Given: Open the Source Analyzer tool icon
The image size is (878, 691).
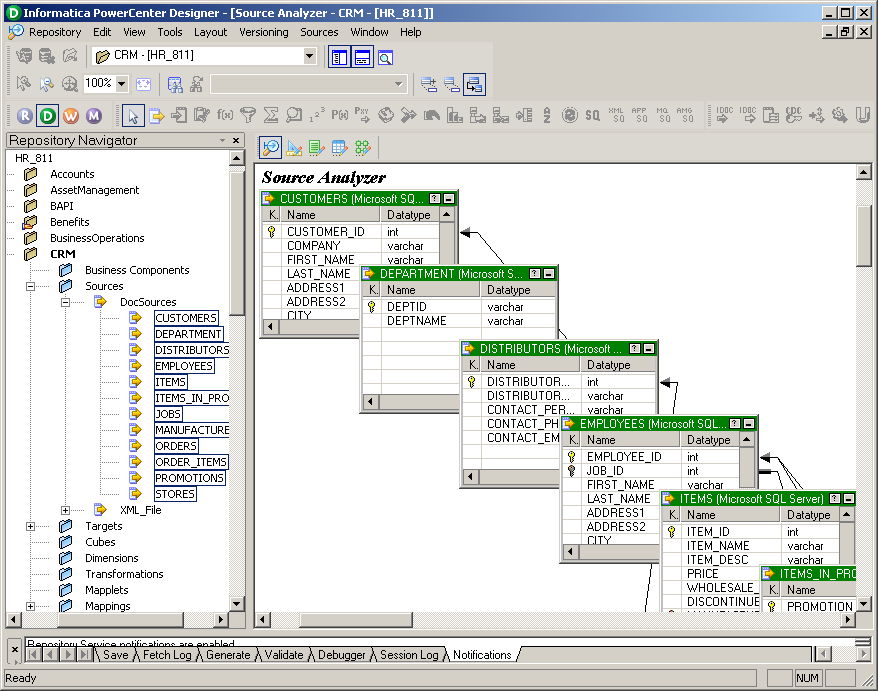Looking at the screenshot, I should 271,148.
